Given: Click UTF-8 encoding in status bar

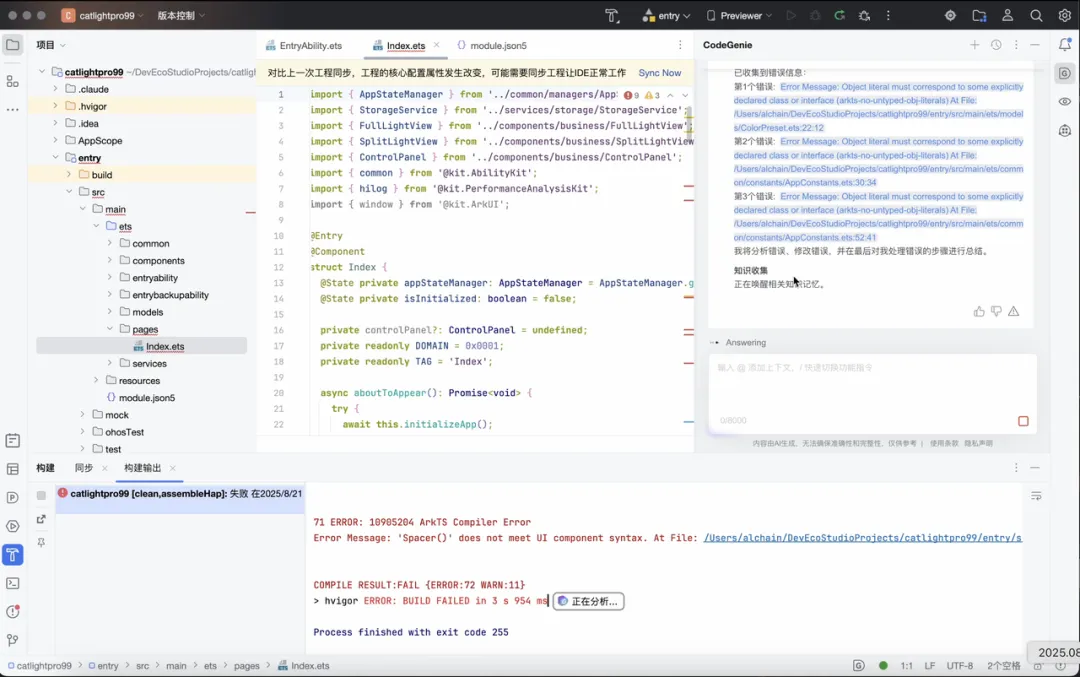Looking at the screenshot, I should pyautogui.click(x=959, y=666).
